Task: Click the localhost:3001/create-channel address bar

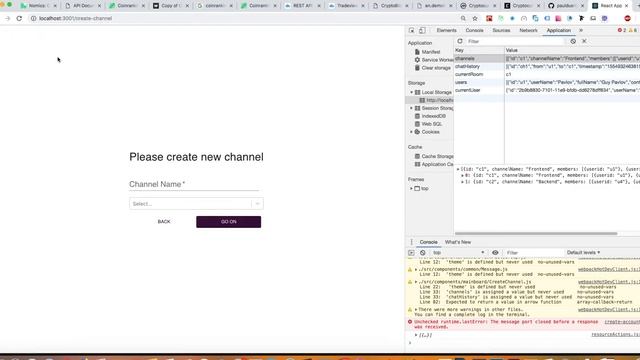Action: (75, 18)
